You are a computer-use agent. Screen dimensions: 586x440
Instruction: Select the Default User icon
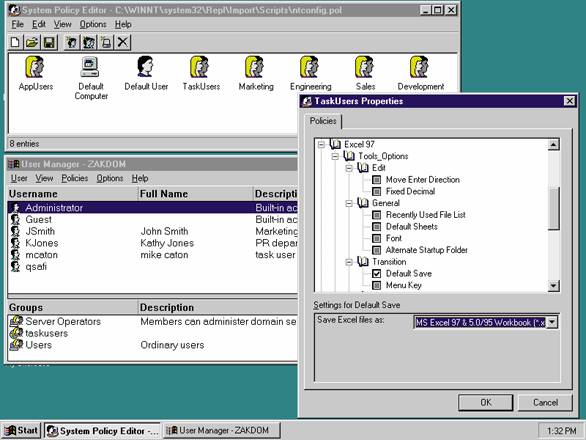pos(145,67)
